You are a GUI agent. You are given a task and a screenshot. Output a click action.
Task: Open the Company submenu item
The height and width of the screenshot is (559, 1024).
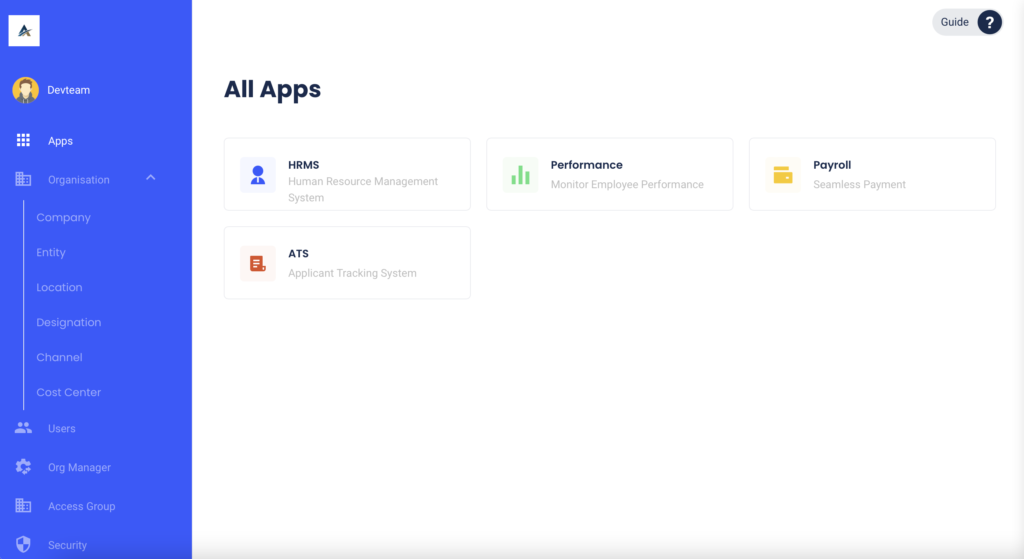(x=63, y=217)
